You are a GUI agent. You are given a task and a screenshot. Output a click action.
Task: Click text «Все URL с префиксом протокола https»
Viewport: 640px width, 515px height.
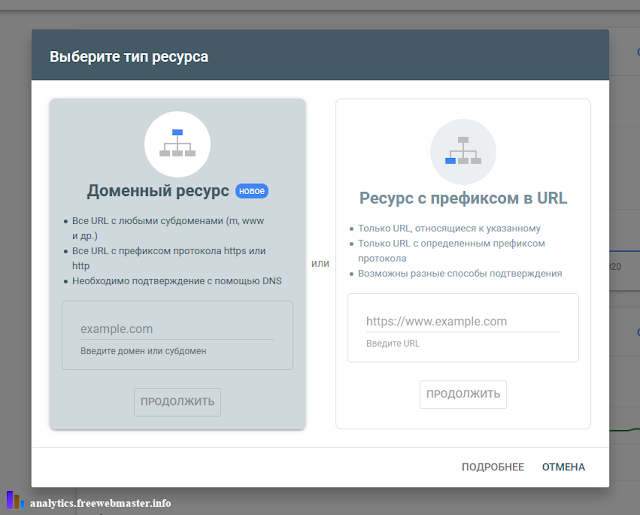point(159,251)
